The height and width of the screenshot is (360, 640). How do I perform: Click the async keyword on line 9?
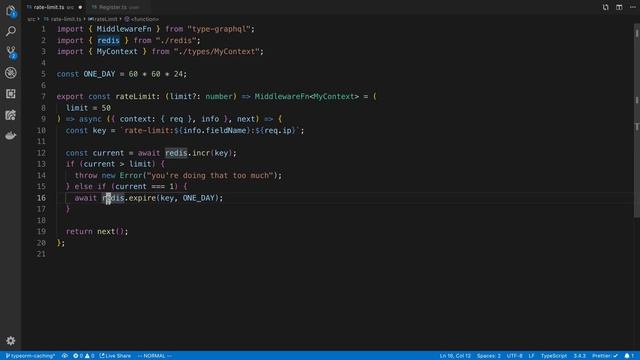click(90, 119)
